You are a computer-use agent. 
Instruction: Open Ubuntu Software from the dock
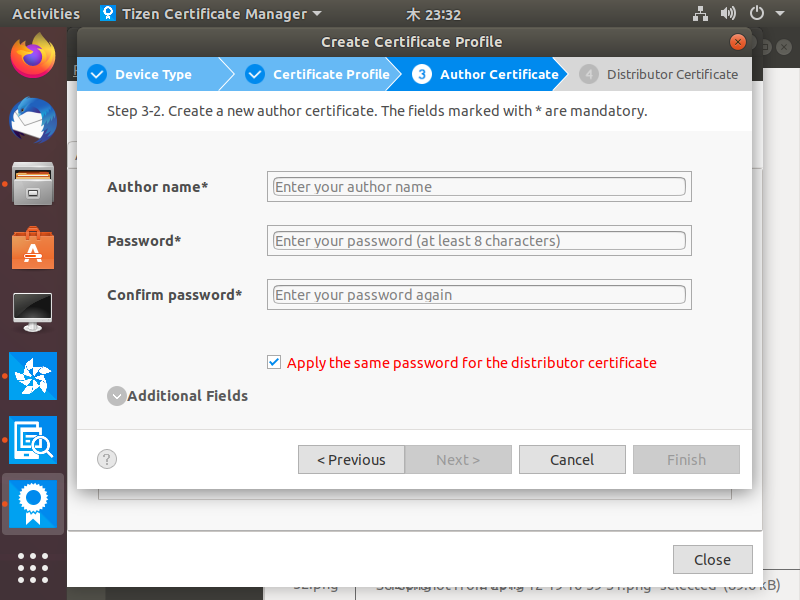[x=33, y=248]
